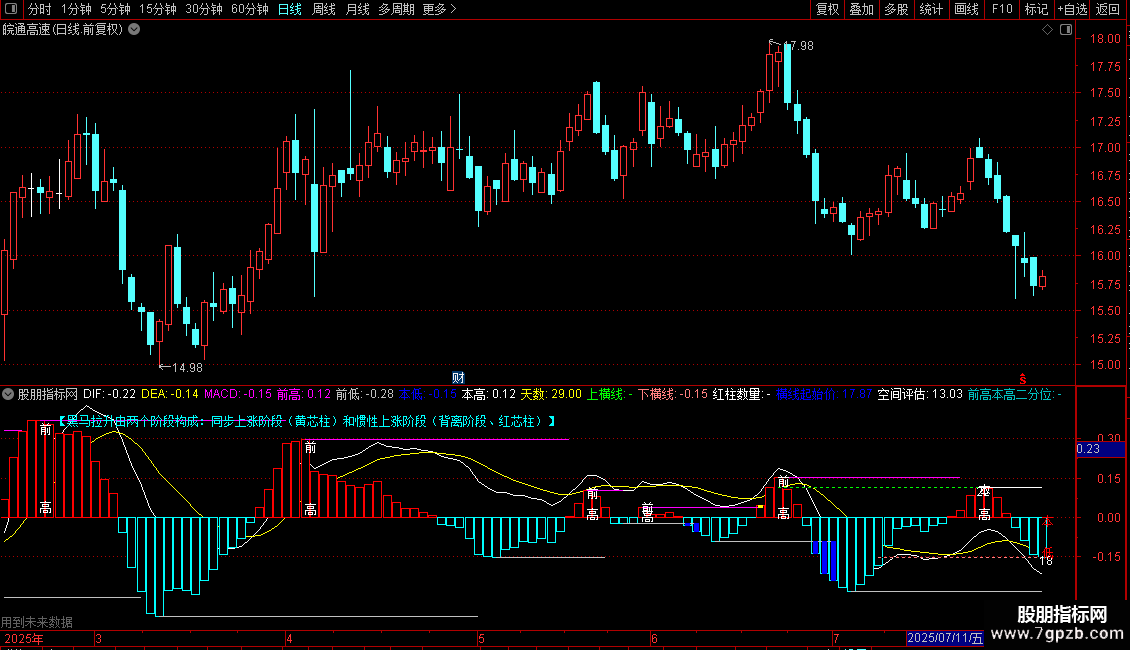Click the 财 finance marker on the chart
1130x650 pixels.
[x=458, y=378]
